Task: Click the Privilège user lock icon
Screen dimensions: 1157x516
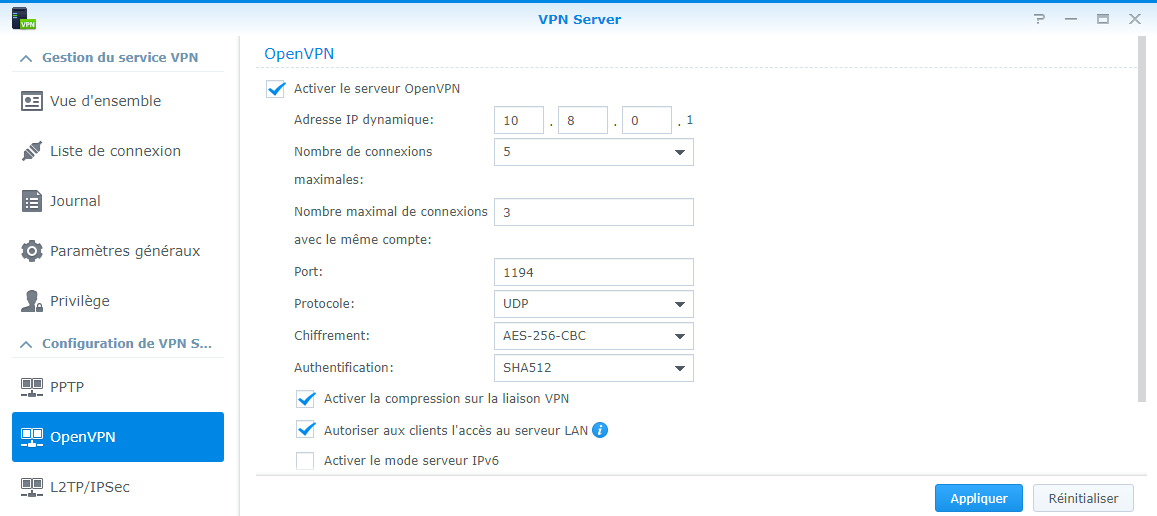Action: point(32,301)
